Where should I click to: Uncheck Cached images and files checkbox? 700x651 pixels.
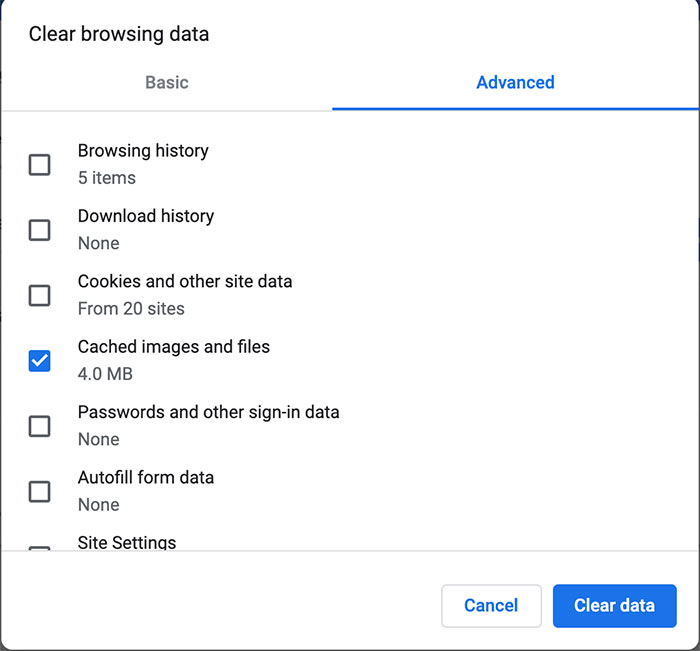click(39, 361)
